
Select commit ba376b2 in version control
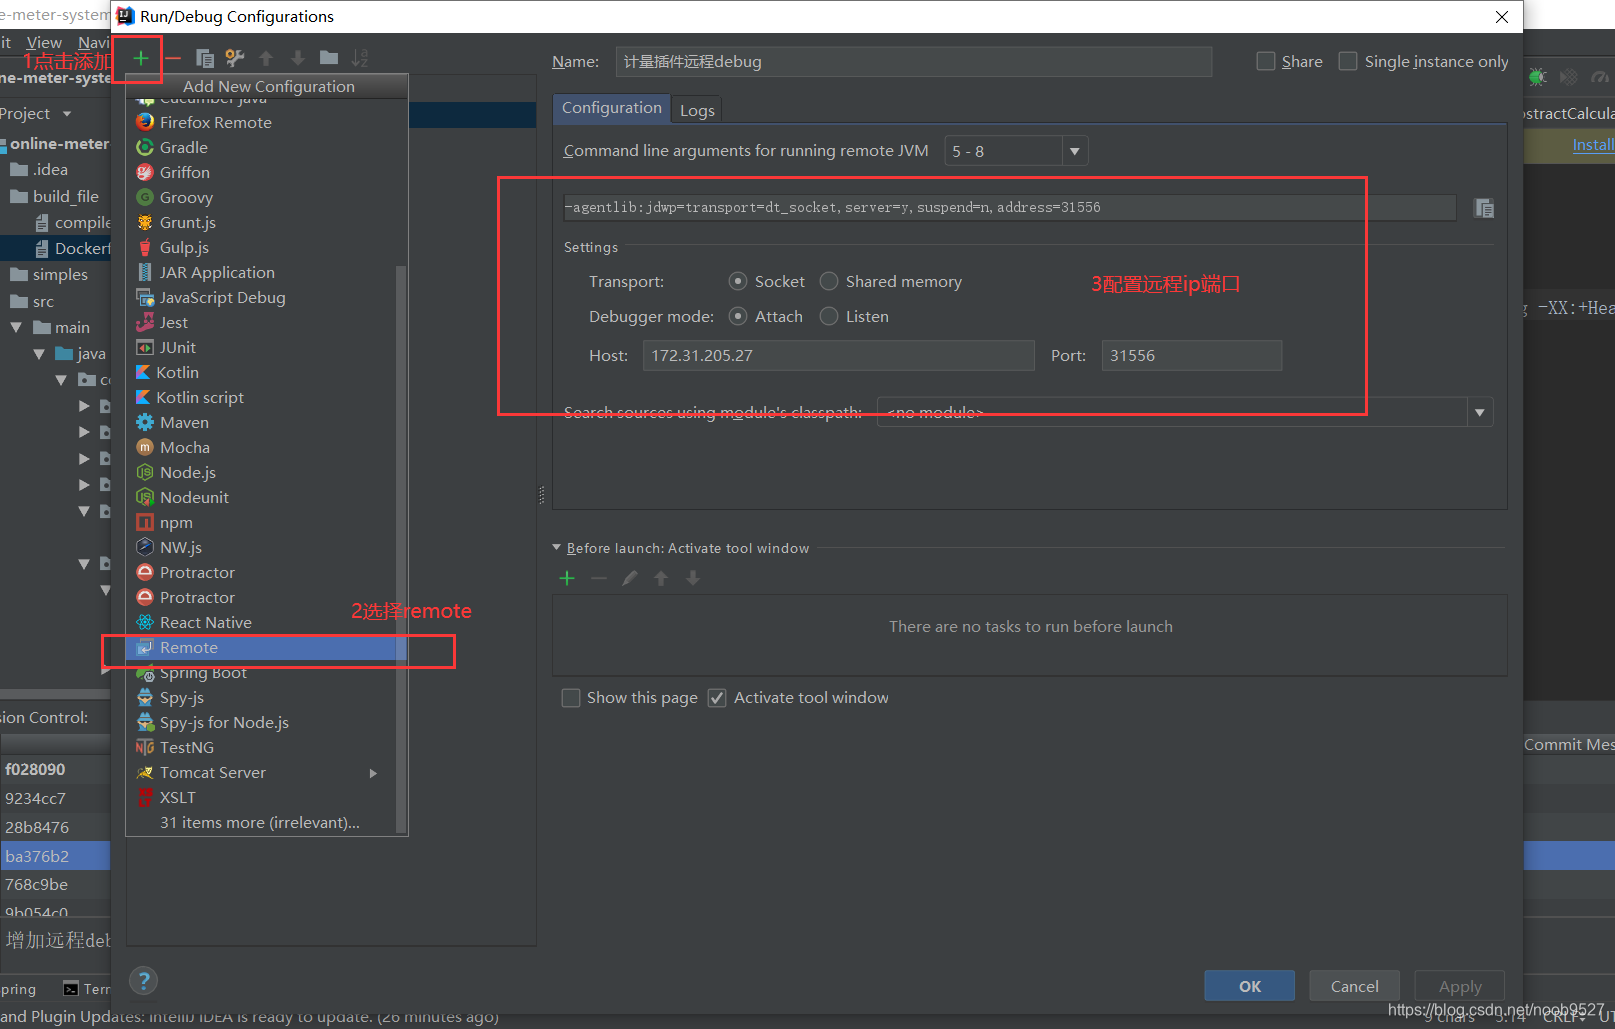tap(55, 856)
